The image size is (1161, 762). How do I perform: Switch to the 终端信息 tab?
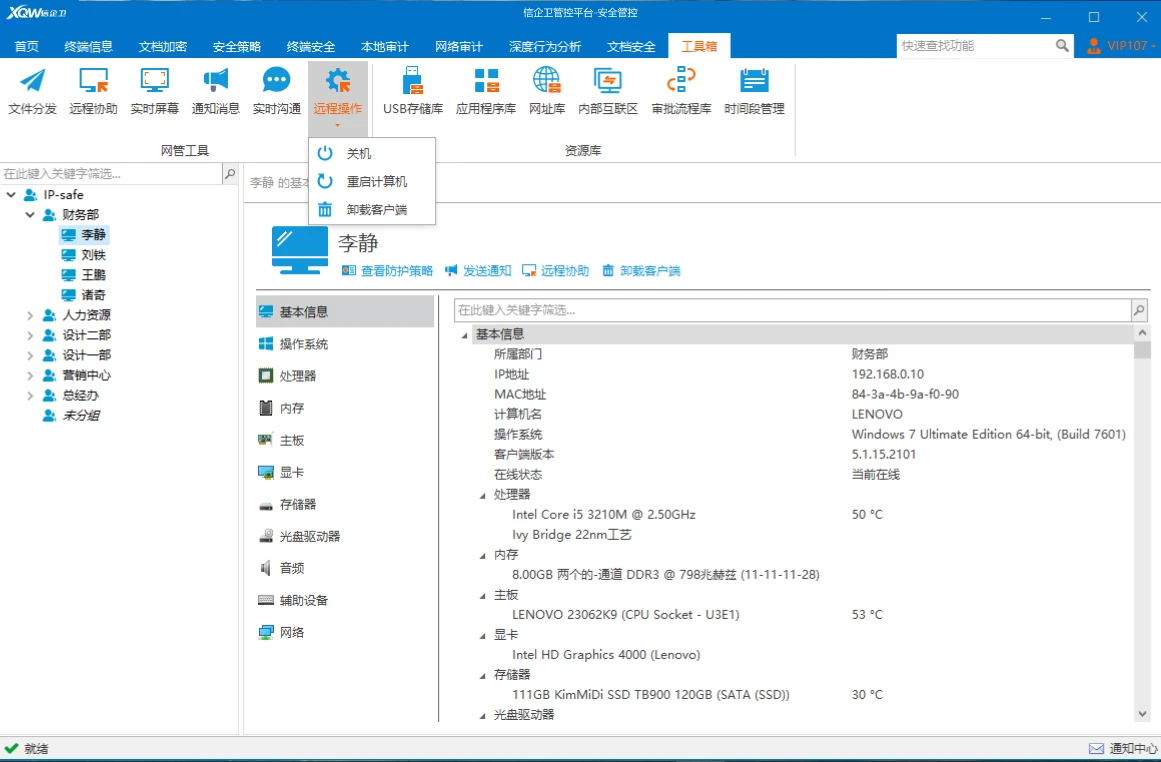click(88, 46)
